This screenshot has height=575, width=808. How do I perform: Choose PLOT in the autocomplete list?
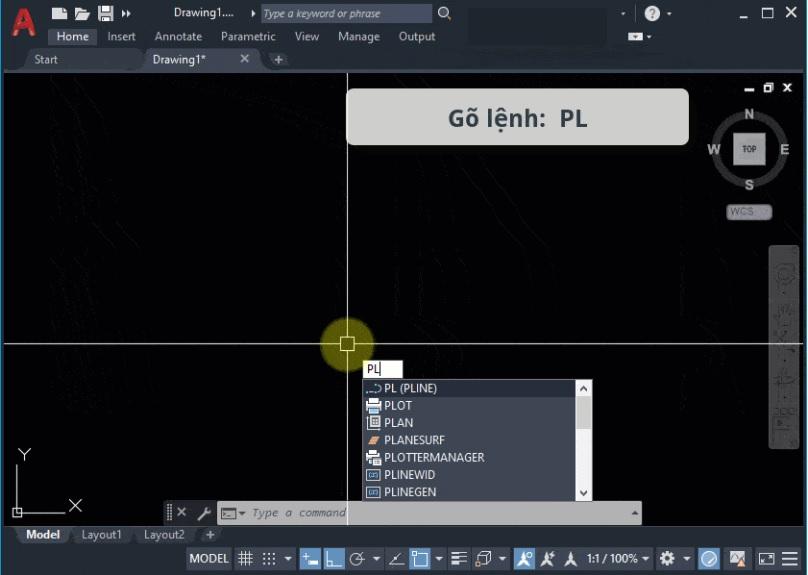click(398, 406)
